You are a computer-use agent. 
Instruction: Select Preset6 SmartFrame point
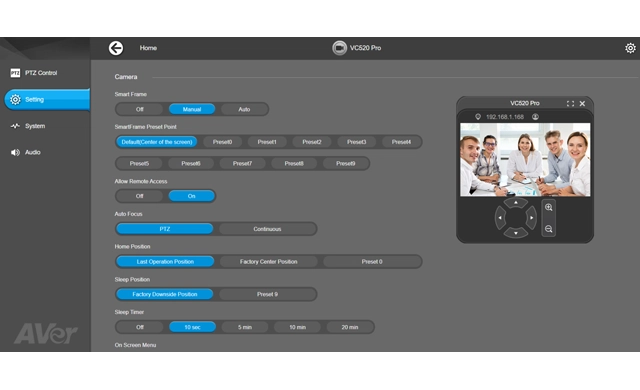(191, 164)
